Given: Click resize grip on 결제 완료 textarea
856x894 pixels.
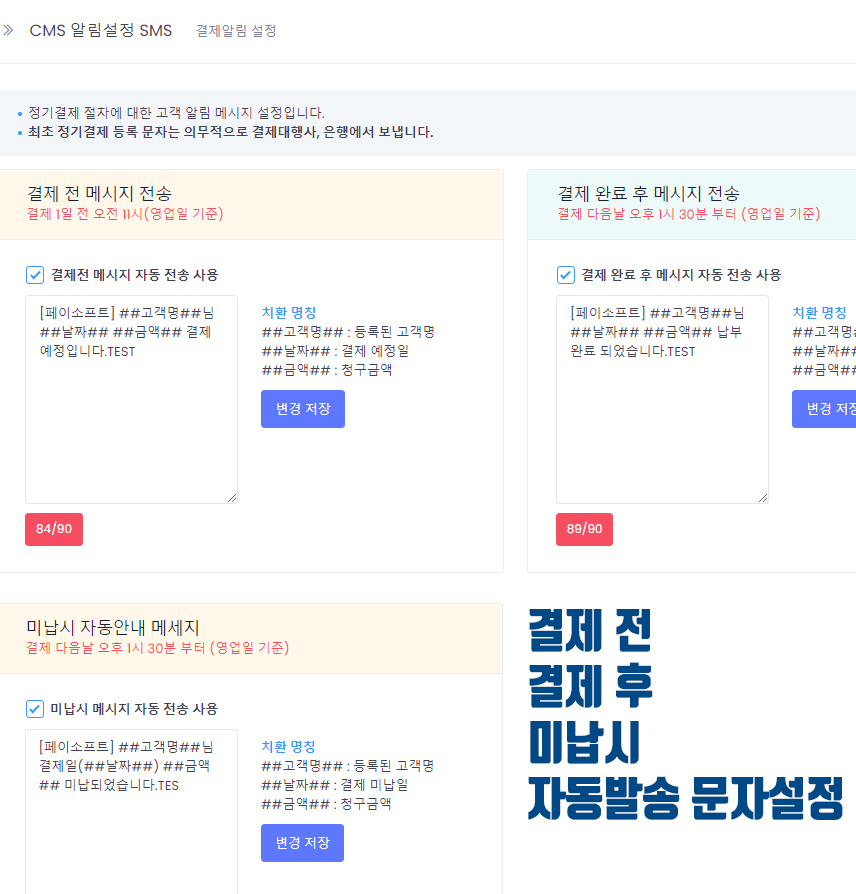Looking at the screenshot, I should point(763,498).
